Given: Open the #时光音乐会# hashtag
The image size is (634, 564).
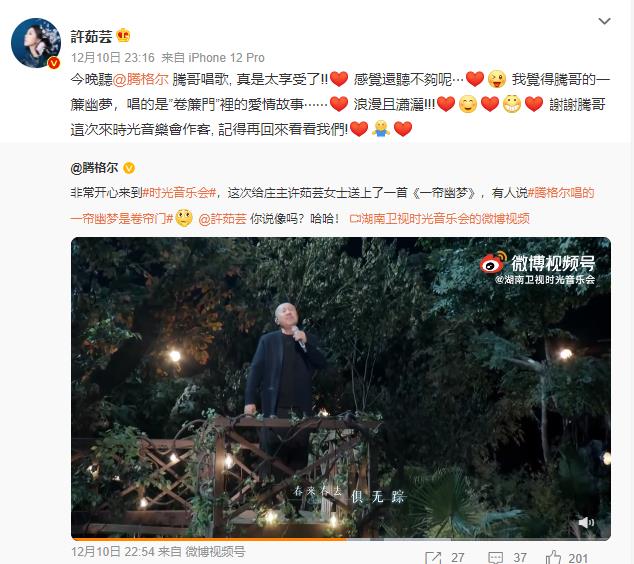Looking at the screenshot, I should click(180, 193).
